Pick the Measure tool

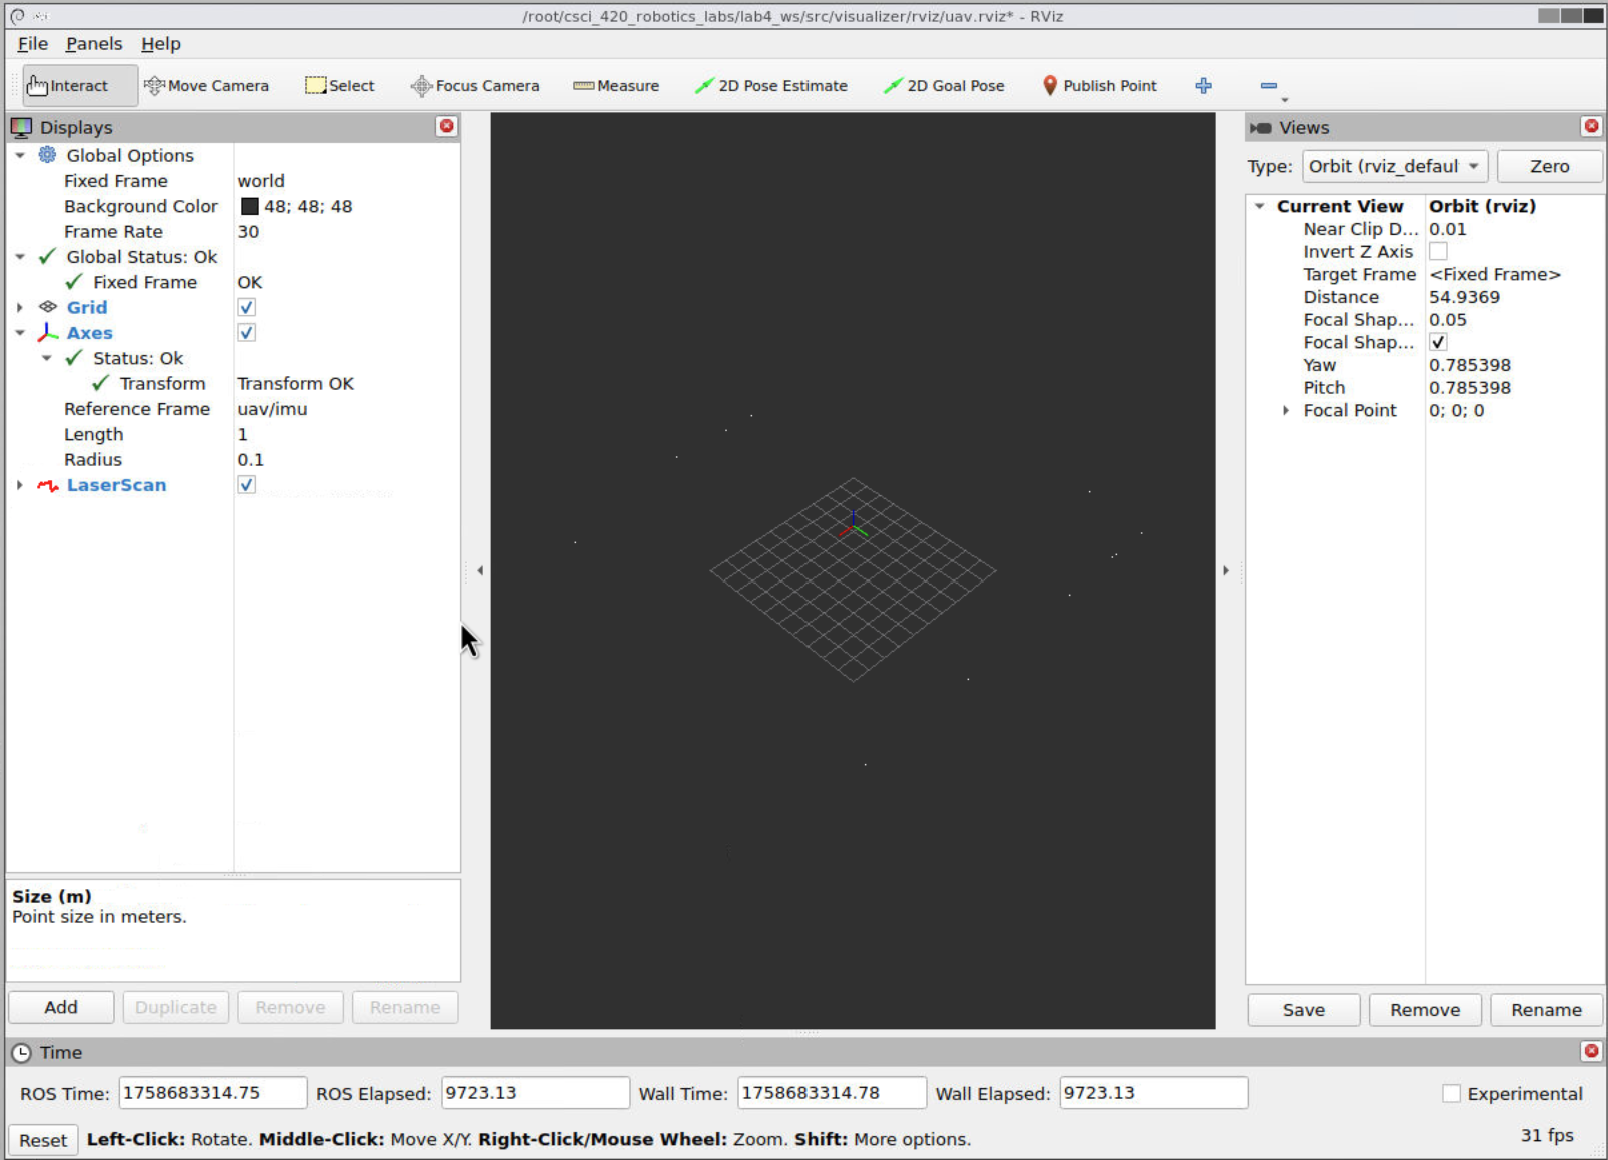tap(616, 86)
